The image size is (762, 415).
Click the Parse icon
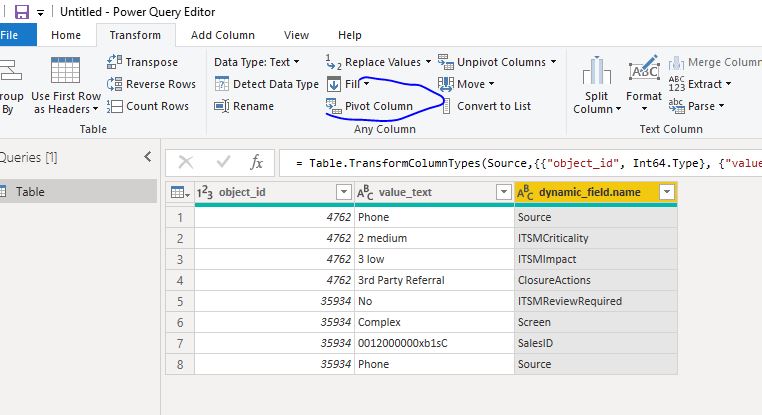click(x=676, y=106)
